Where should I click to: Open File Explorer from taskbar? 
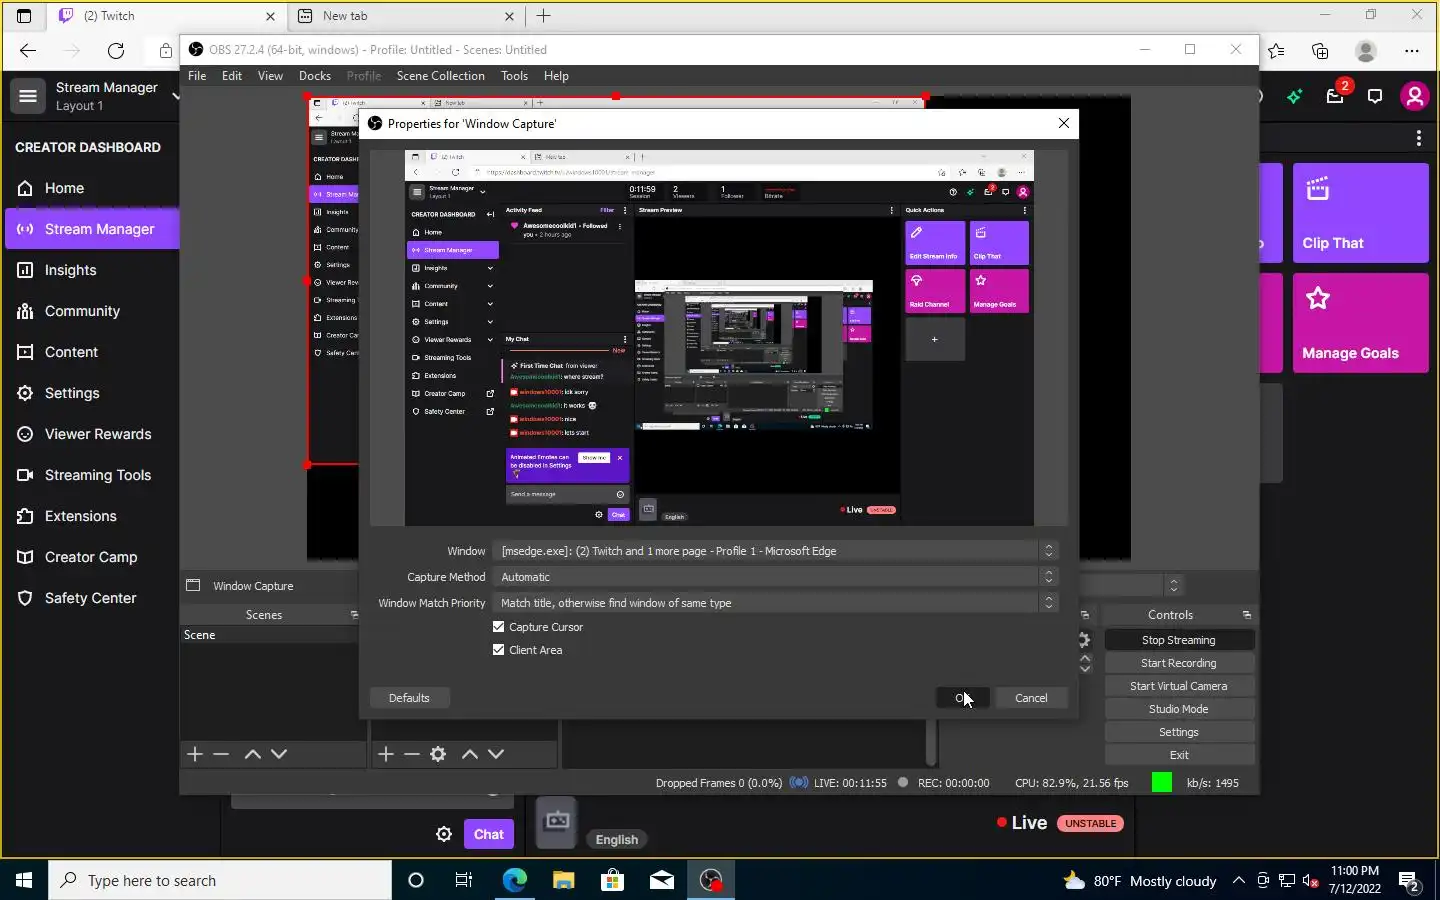click(x=564, y=880)
